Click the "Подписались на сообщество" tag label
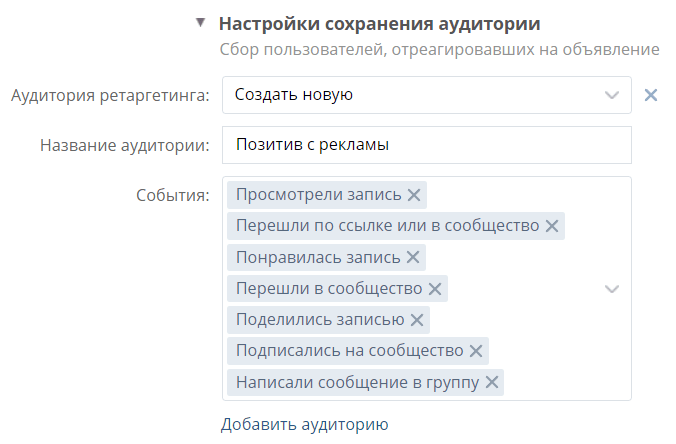This screenshot has width=676, height=444. pos(350,351)
